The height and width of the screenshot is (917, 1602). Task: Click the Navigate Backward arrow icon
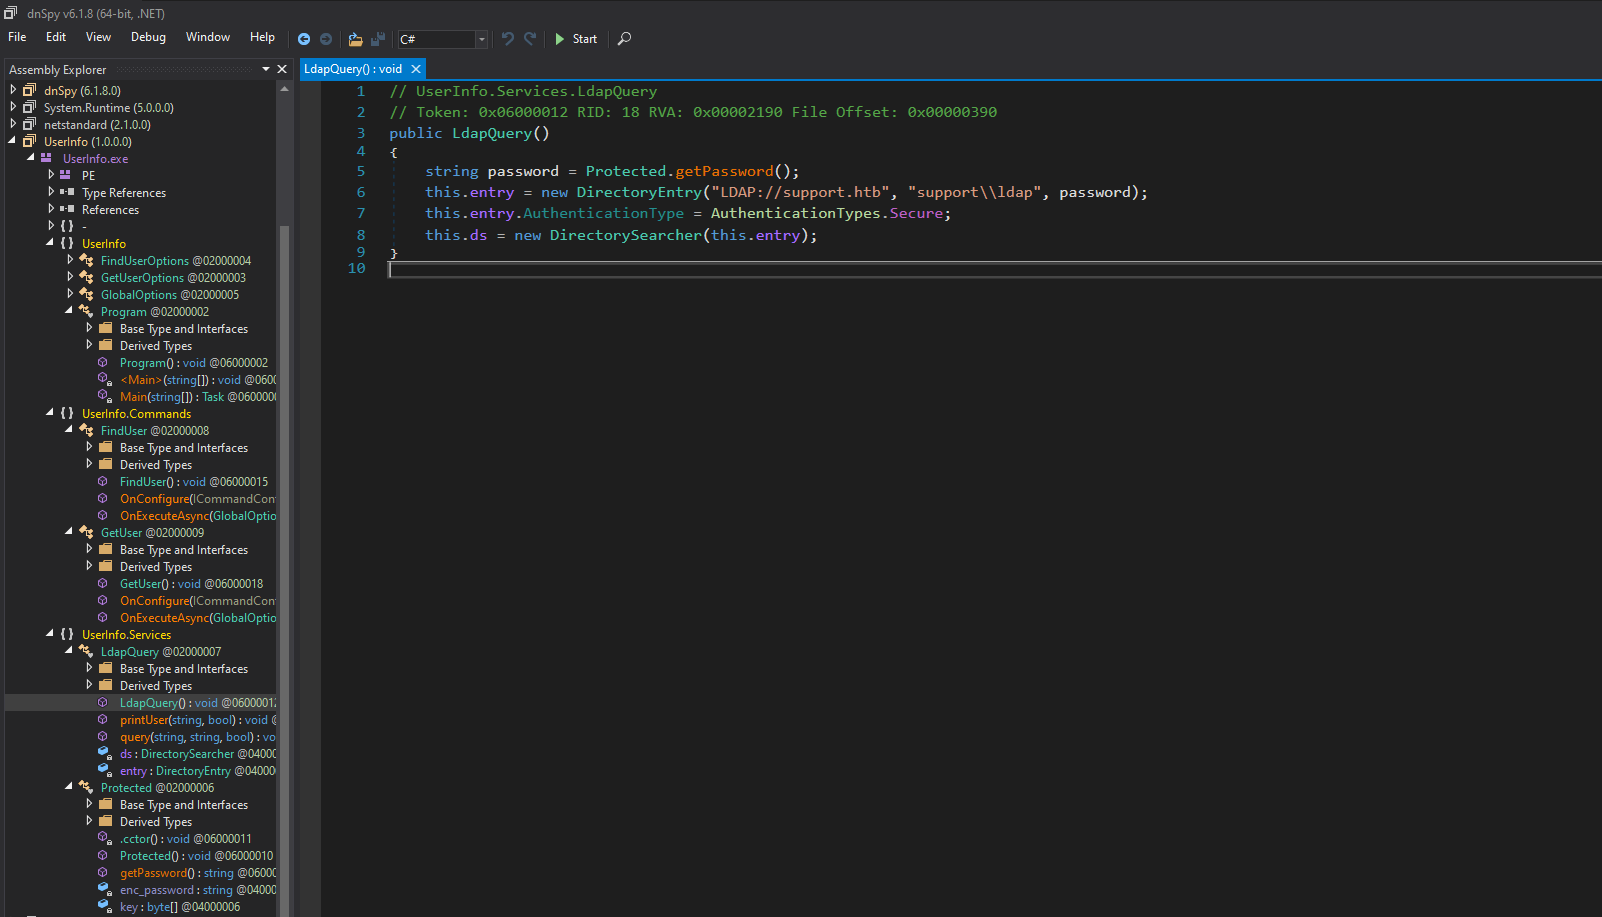click(x=304, y=39)
